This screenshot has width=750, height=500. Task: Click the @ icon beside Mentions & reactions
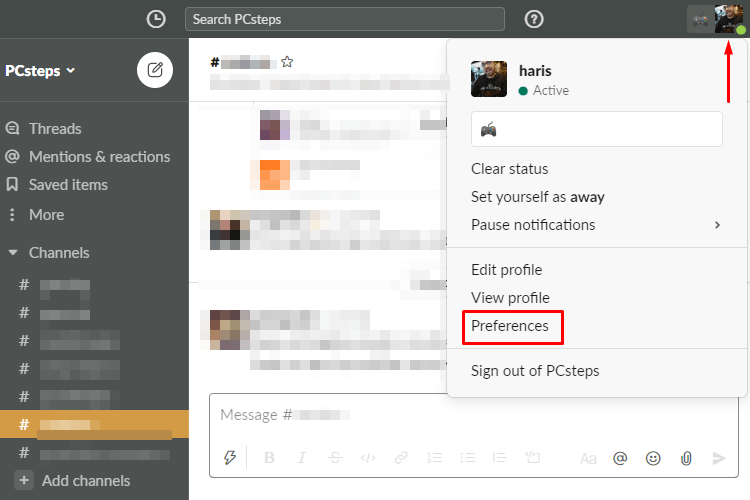(12, 156)
